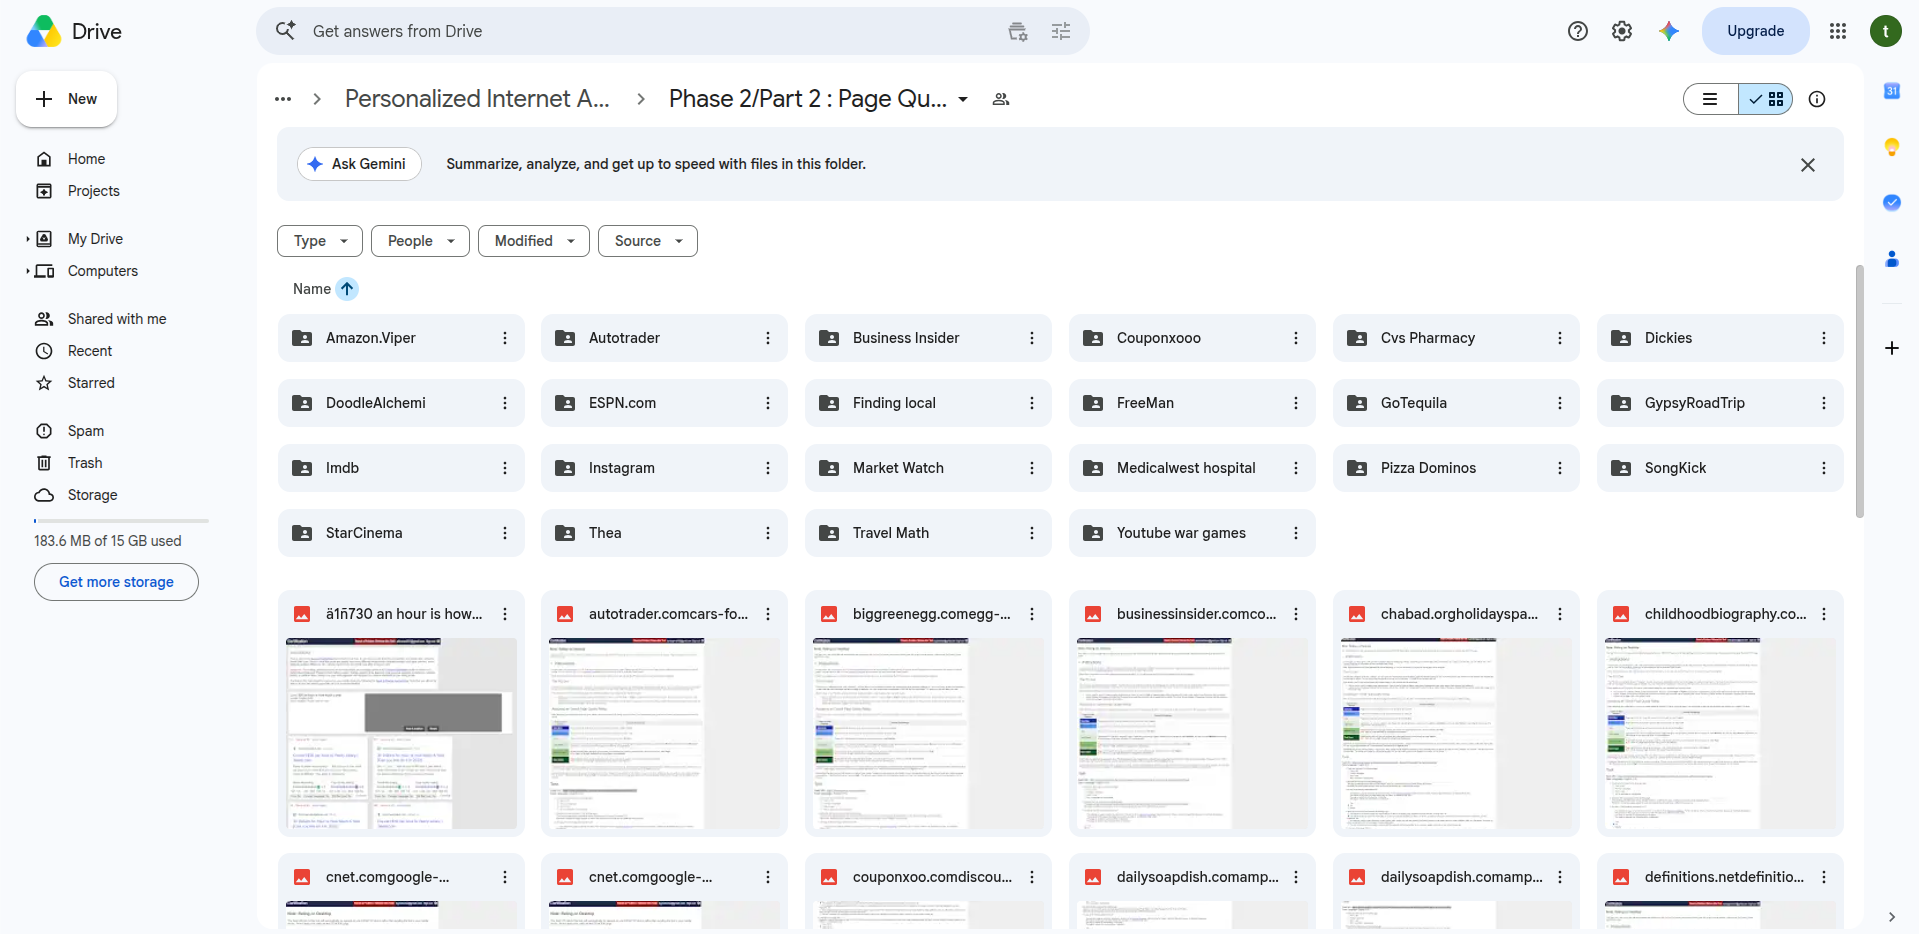Select the GypsyRoadTrip folder

(x=1720, y=403)
